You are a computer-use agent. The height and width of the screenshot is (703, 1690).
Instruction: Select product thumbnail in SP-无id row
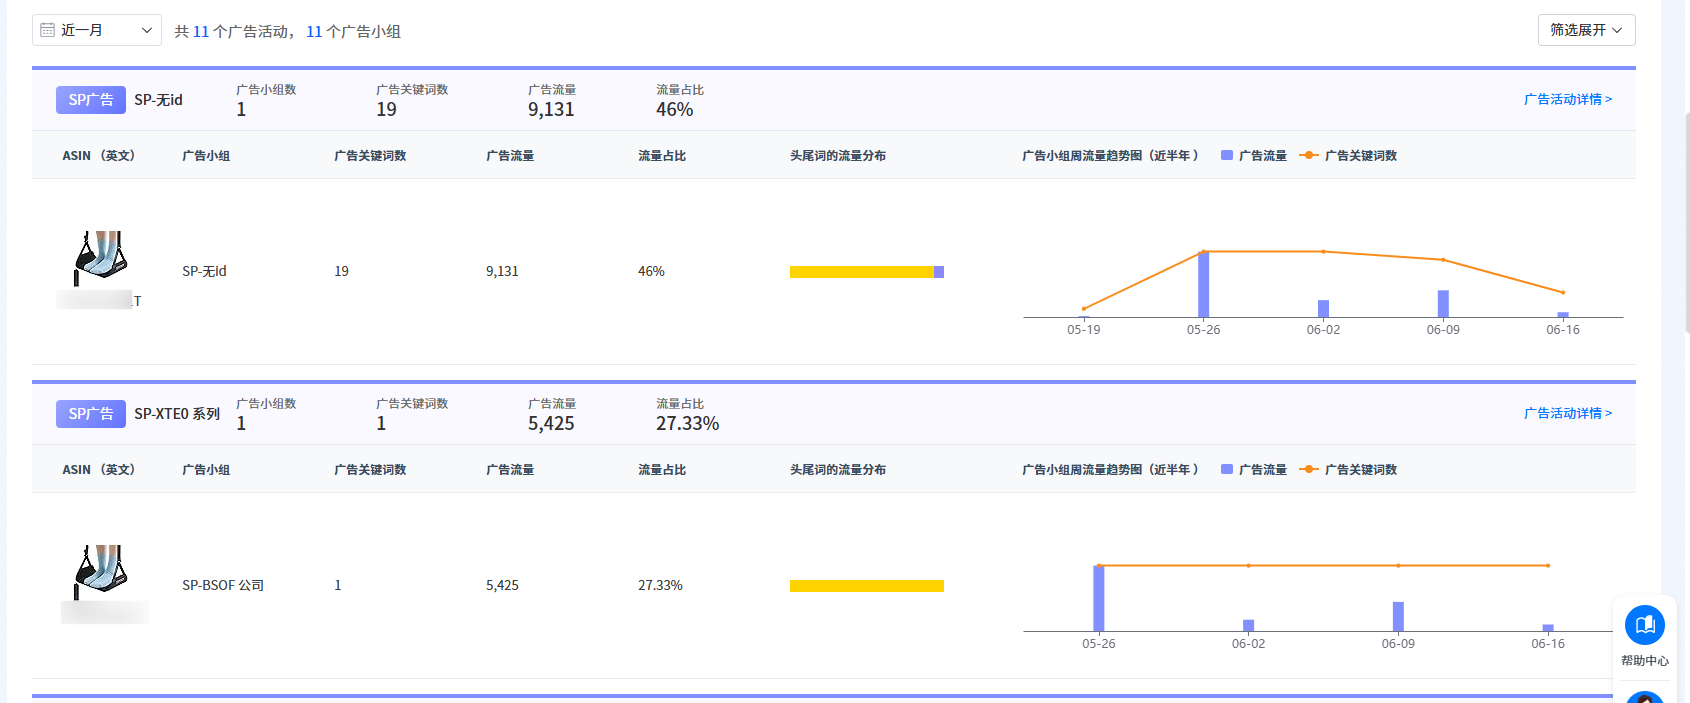101,257
